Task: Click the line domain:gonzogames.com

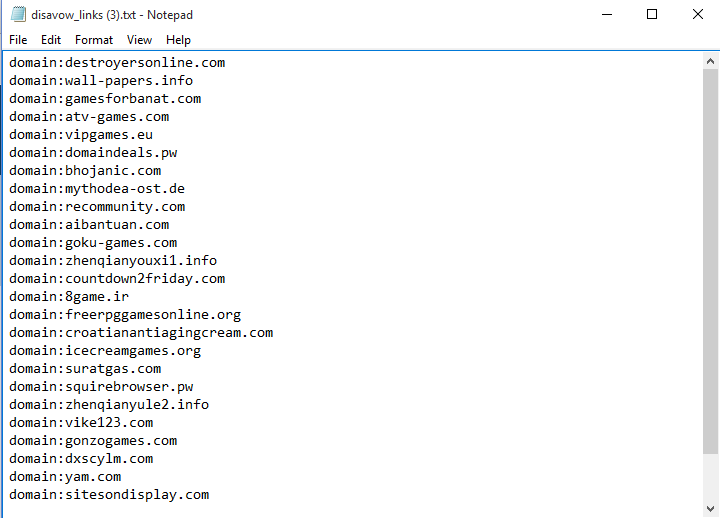Action: click(x=93, y=440)
